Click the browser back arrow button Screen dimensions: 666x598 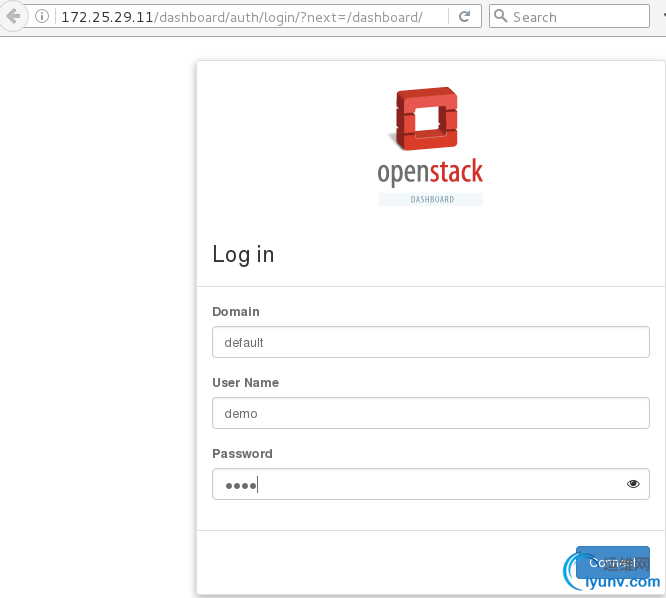click(x=13, y=17)
